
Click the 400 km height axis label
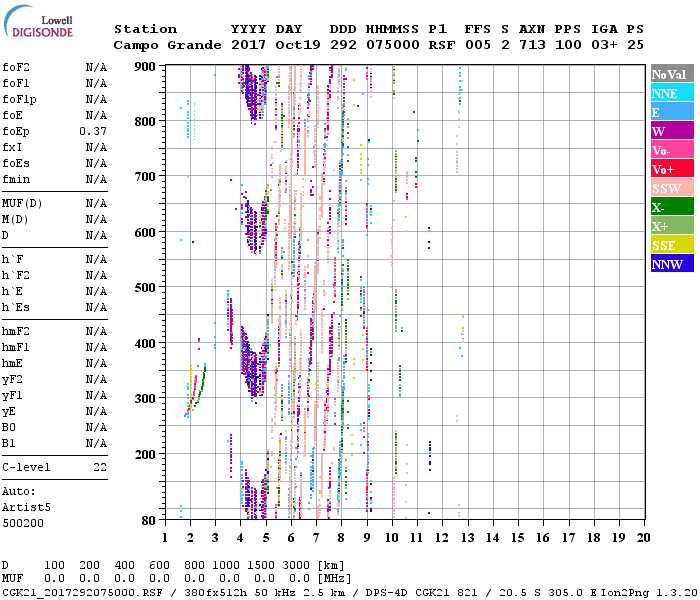(x=145, y=343)
